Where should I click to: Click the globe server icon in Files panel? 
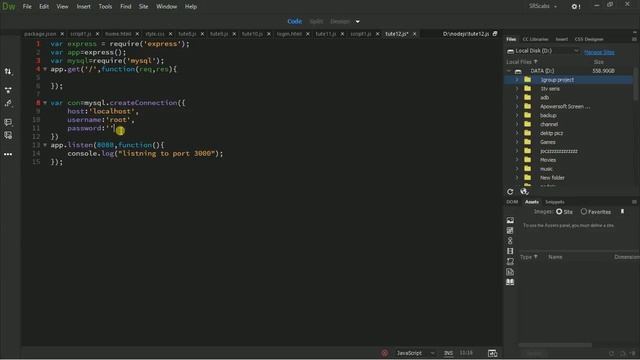524,191
